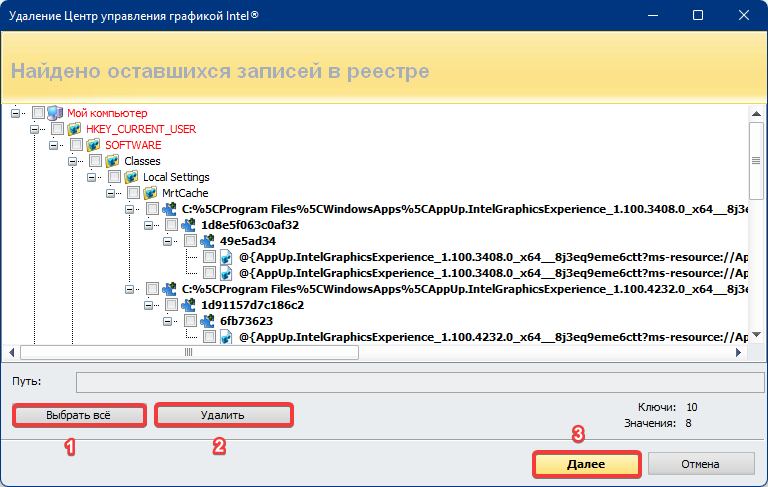The height and width of the screenshot is (487, 768).
Task: Click the HKEY_CURRENT_USER registry folder icon
Action: (x=74, y=129)
